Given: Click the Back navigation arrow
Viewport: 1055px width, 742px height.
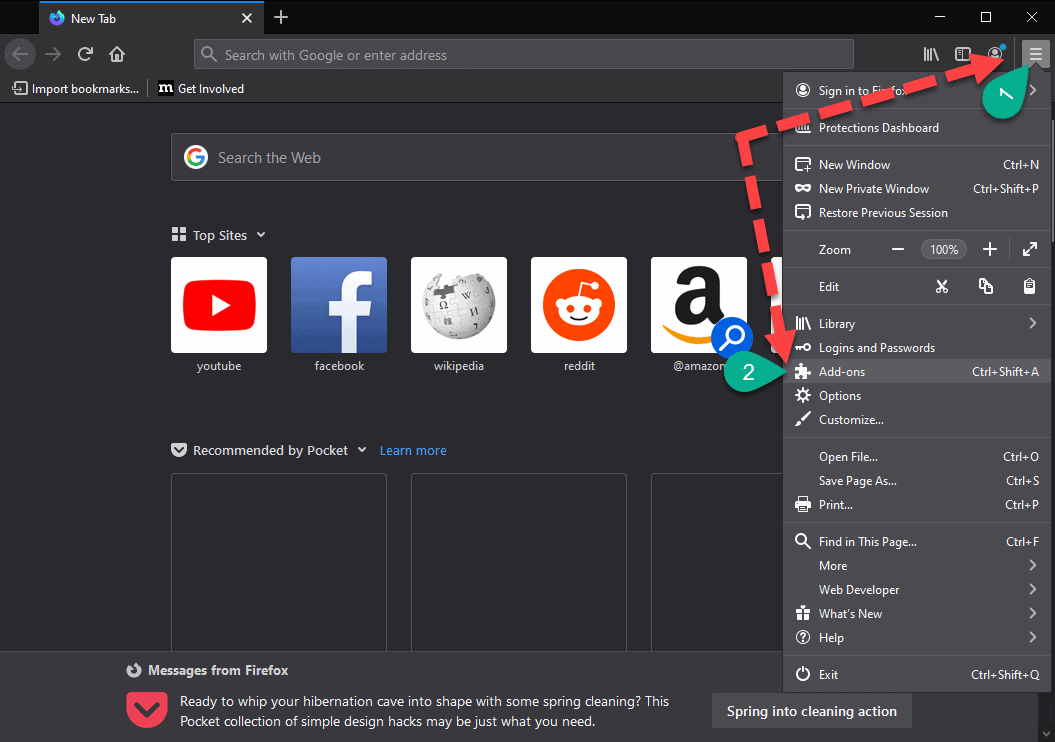Looking at the screenshot, I should point(20,54).
